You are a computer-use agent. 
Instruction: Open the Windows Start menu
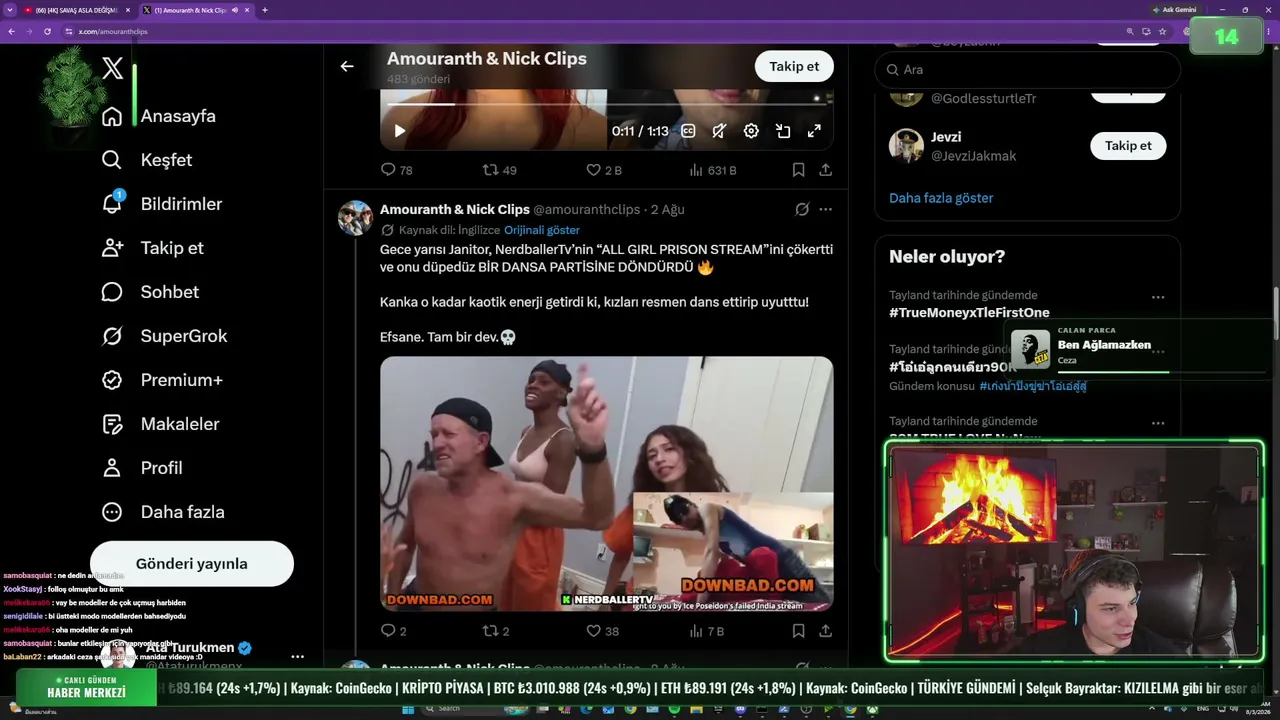tap(410, 710)
